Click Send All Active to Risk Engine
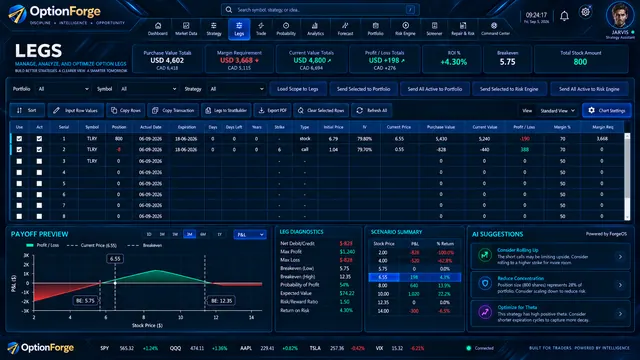 click(589, 89)
